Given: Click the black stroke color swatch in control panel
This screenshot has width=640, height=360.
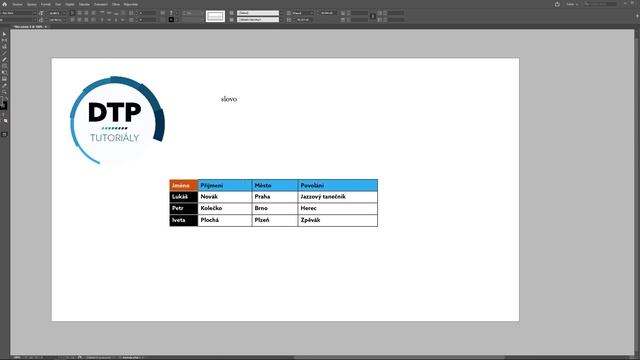Looking at the screenshot, I should coord(171,20).
